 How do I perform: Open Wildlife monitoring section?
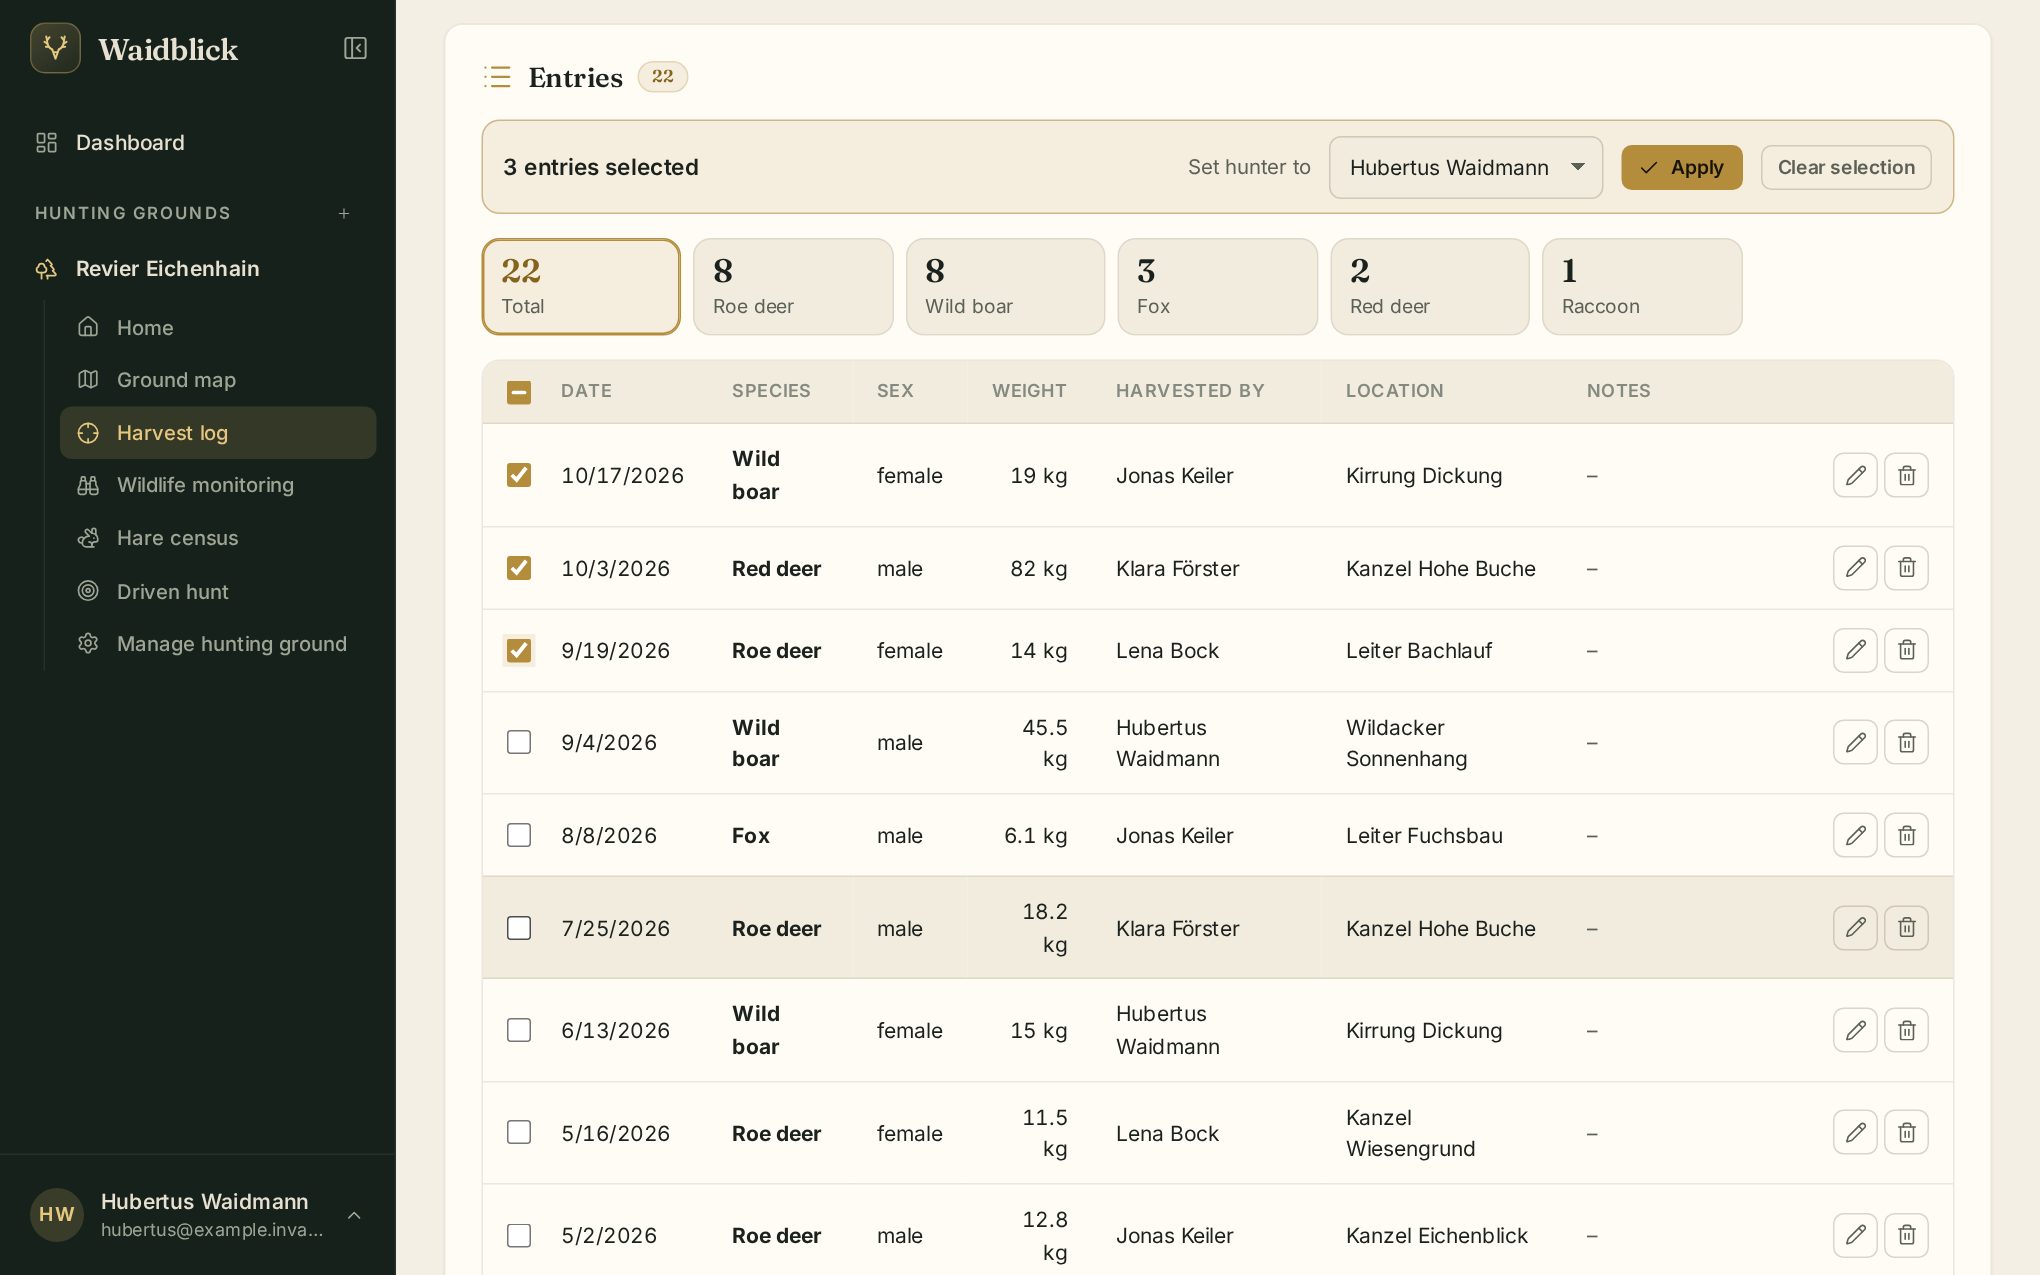click(x=218, y=485)
